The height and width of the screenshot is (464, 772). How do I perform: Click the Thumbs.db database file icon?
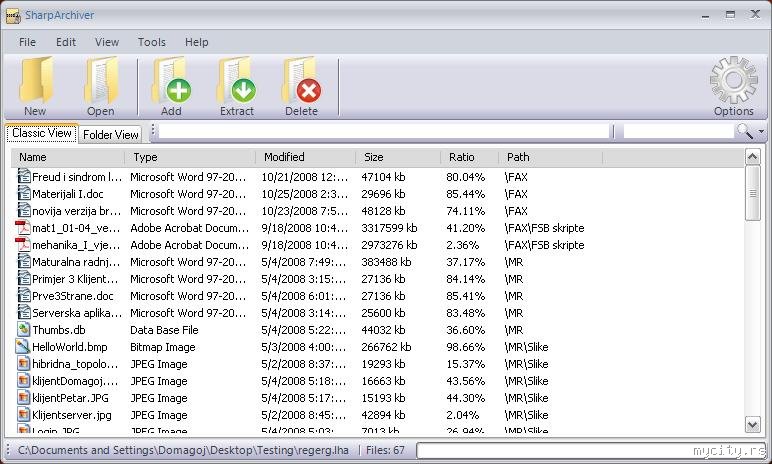[x=24, y=330]
